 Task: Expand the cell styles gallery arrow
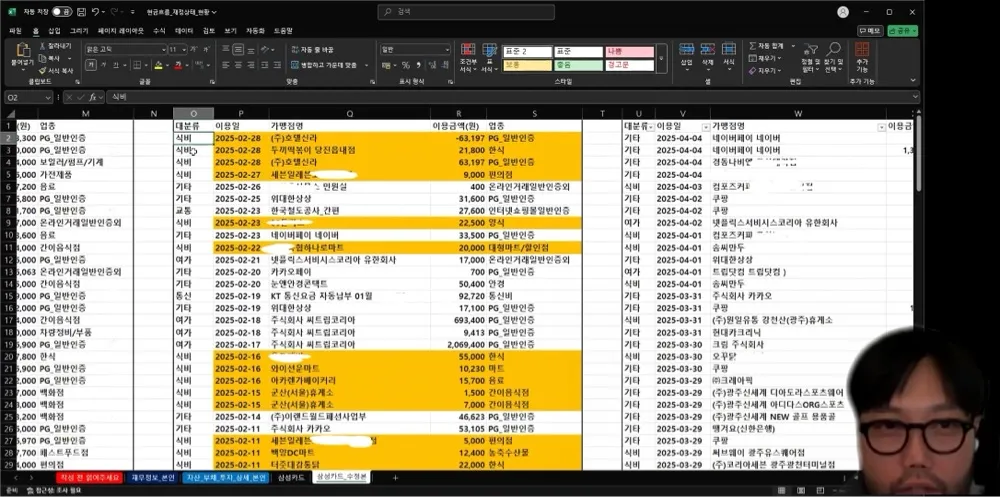click(661, 59)
